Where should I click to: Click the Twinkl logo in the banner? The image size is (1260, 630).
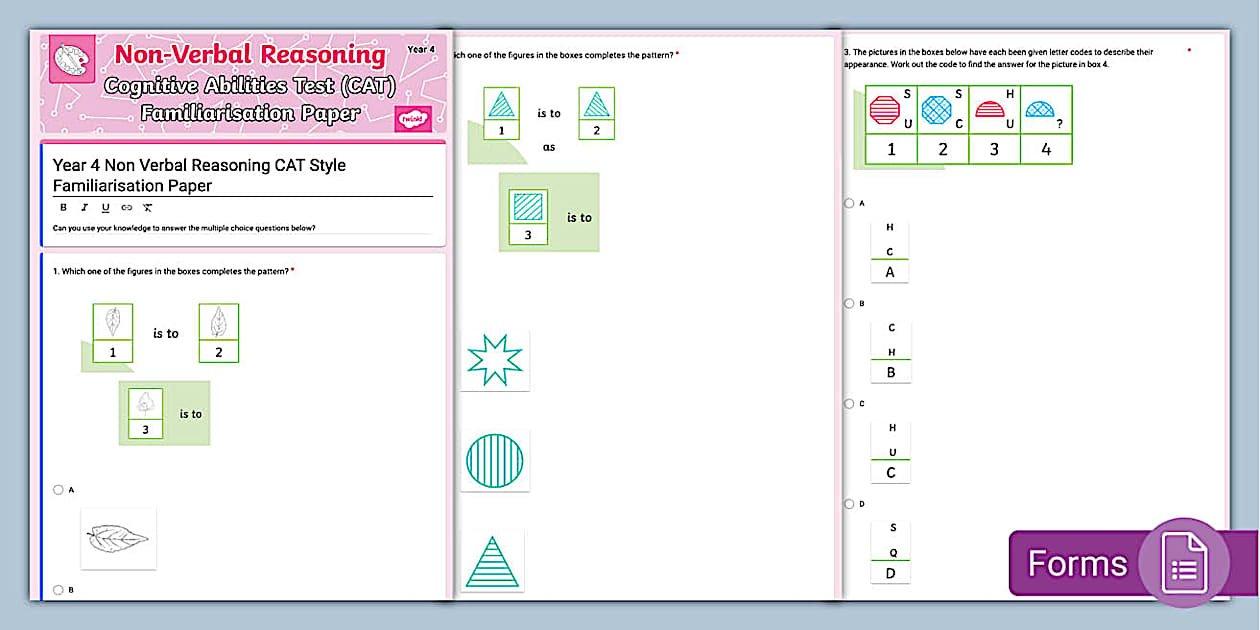(x=413, y=119)
